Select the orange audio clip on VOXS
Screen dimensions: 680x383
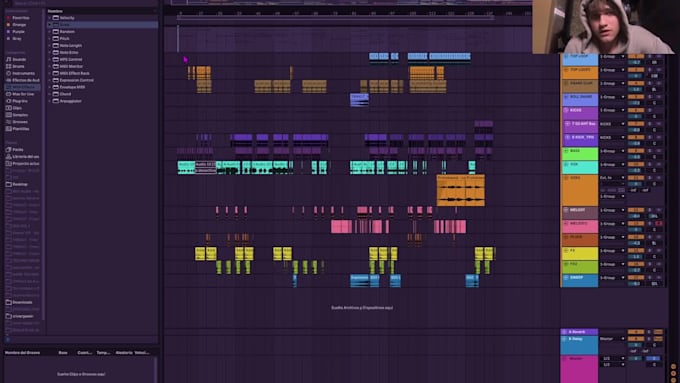461,190
